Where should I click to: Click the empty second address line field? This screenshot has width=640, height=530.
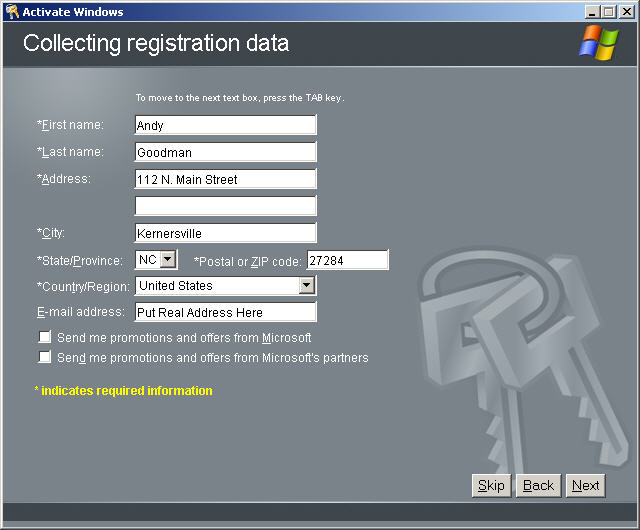point(225,206)
